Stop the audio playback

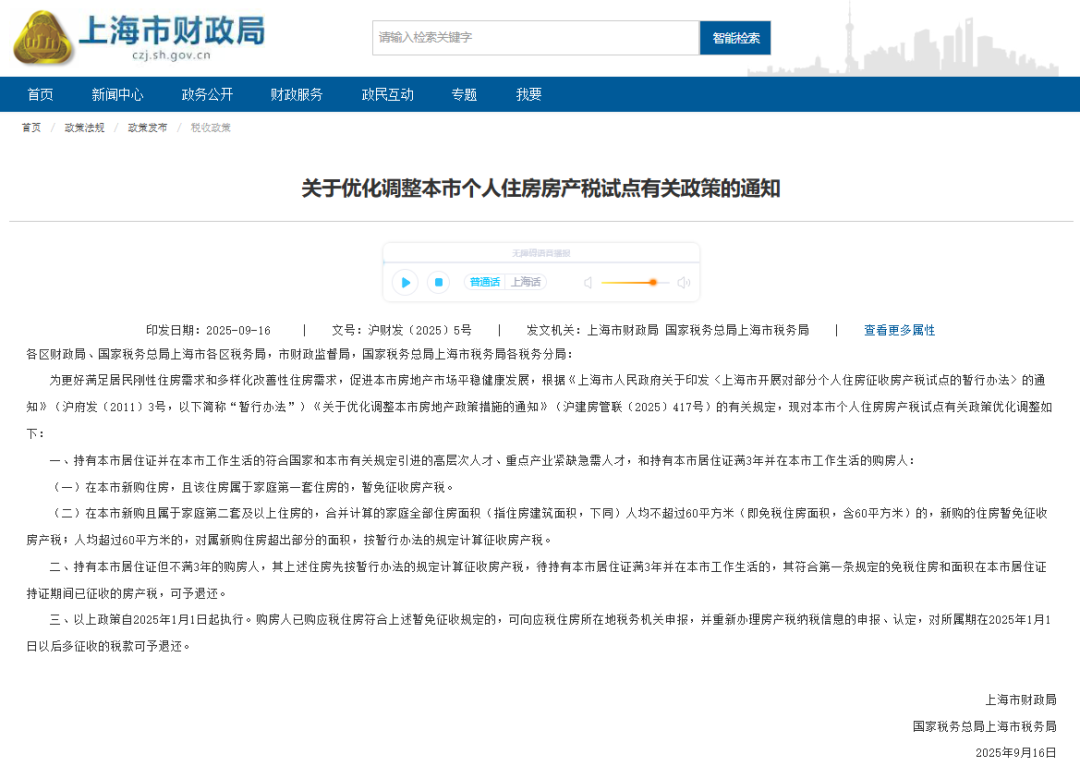439,282
